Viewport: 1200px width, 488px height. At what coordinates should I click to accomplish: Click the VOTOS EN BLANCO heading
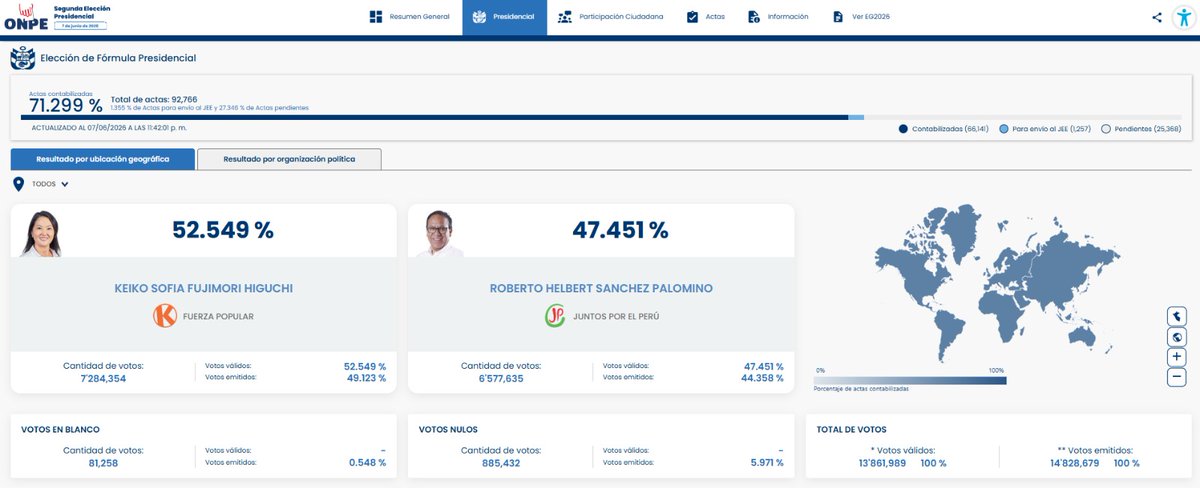[x=60, y=429]
